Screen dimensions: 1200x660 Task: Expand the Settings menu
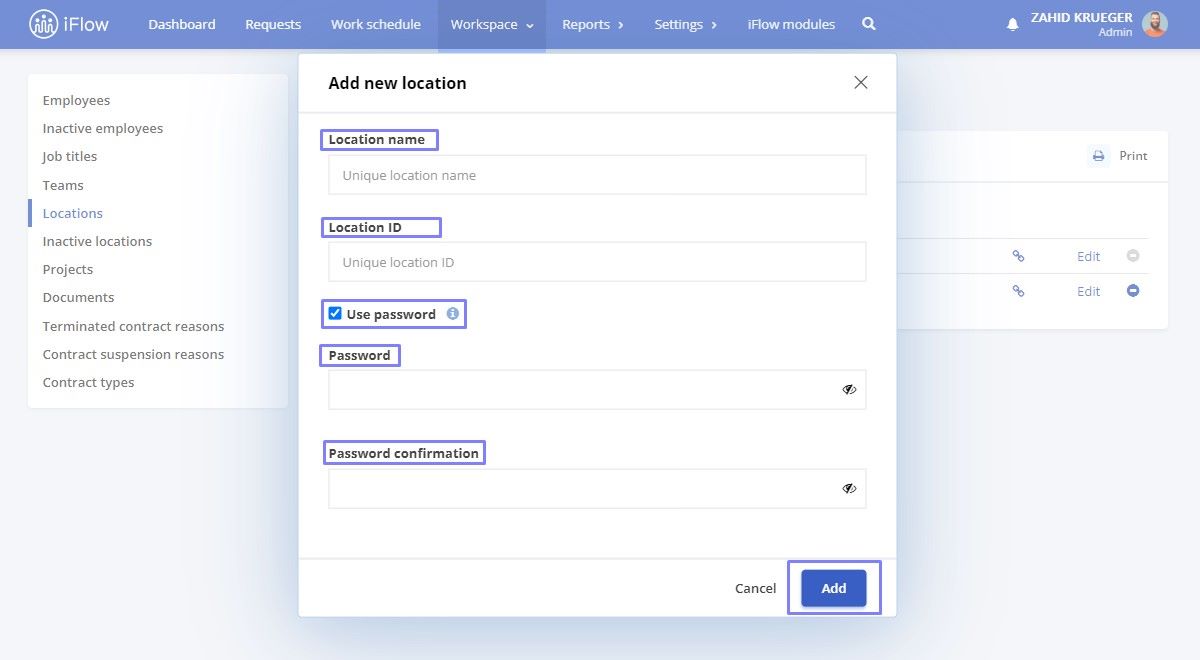(x=685, y=24)
